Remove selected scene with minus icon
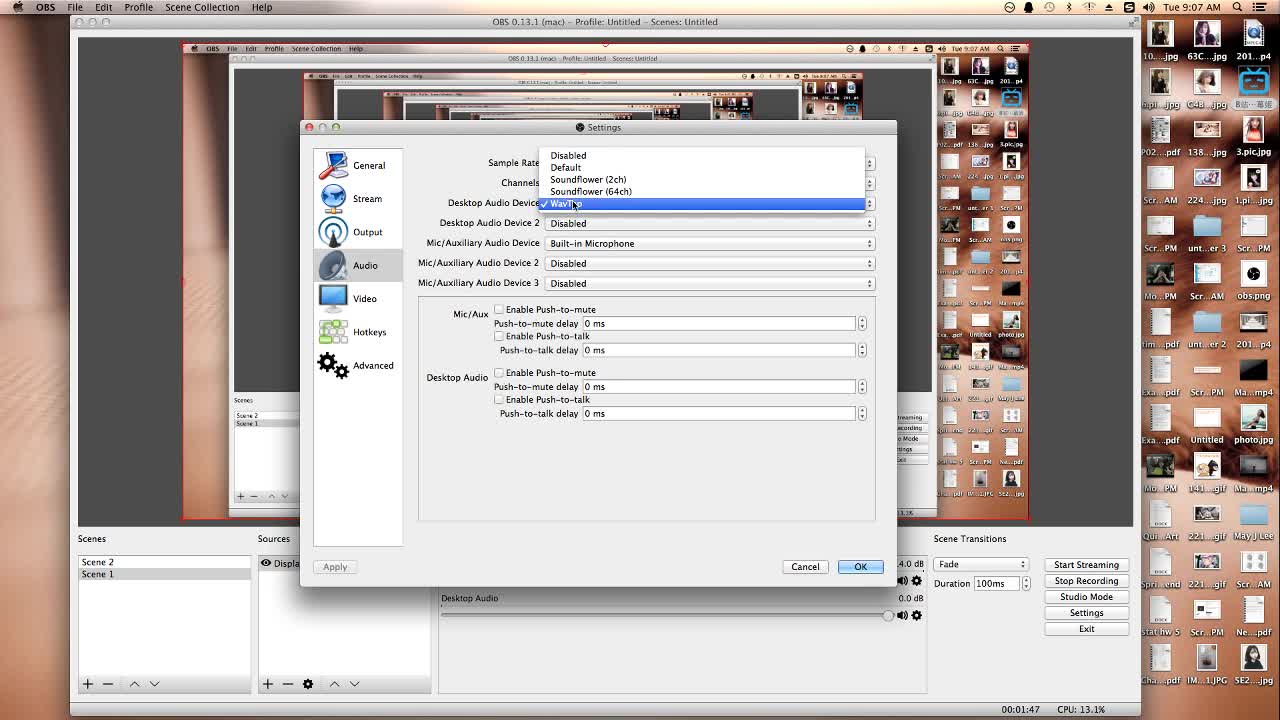1280x720 pixels. coord(108,684)
